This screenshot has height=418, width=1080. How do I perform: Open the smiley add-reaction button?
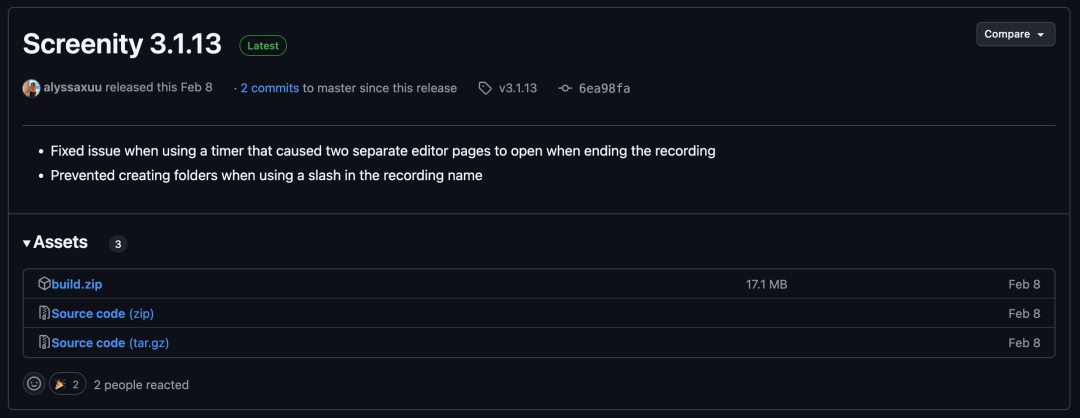pos(34,384)
